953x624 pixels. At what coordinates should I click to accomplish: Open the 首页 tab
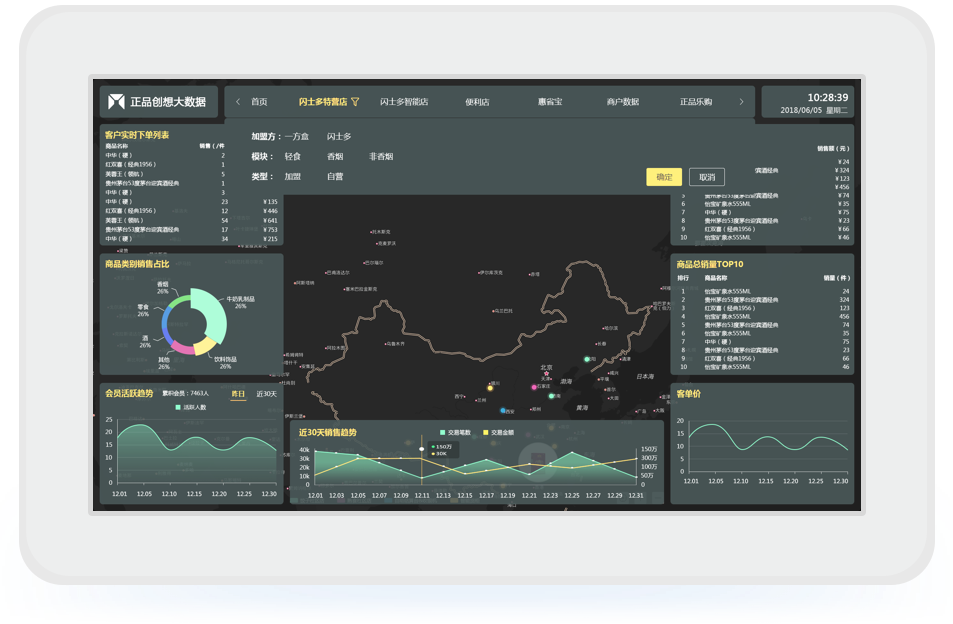260,101
